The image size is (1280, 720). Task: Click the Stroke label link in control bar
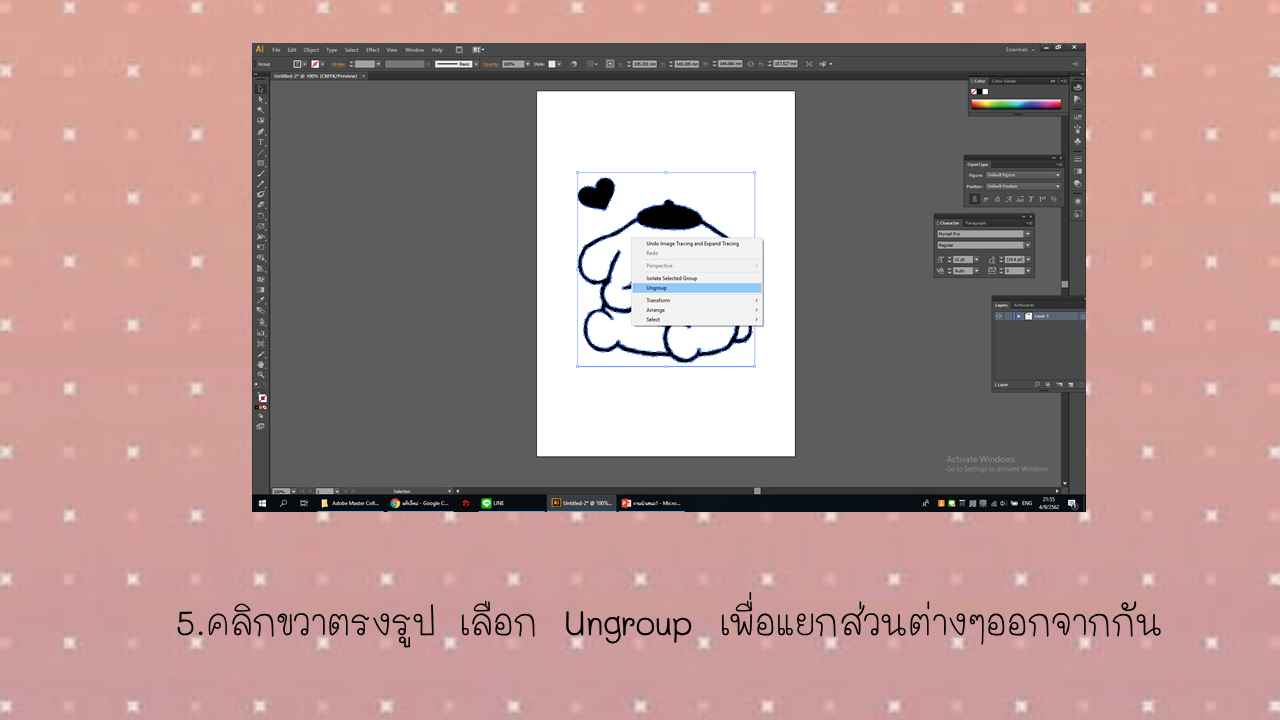point(338,64)
